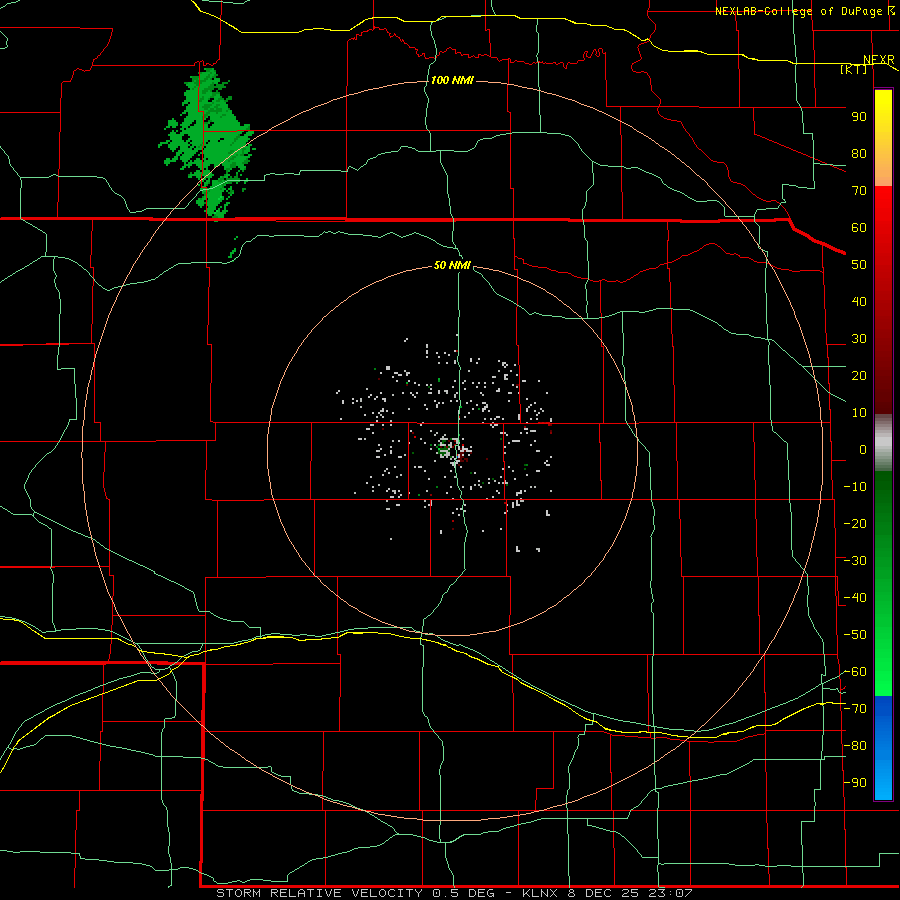Click the "[KT]" units label
The height and width of the screenshot is (900, 900).
click(x=854, y=69)
